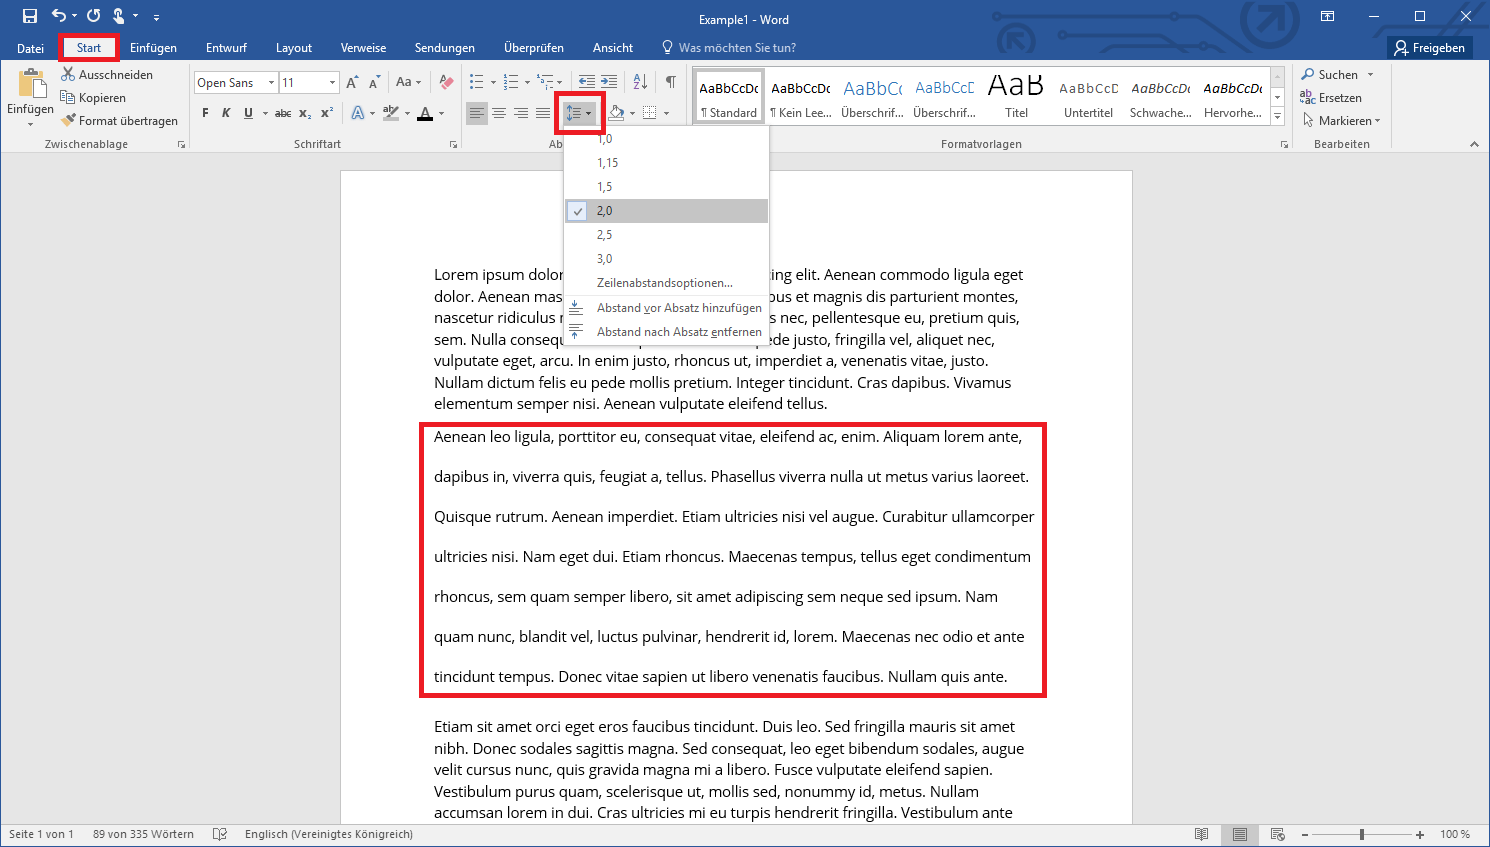The height and width of the screenshot is (847, 1490).
Task: Increase the font size with the grow font button
Action: pos(352,83)
